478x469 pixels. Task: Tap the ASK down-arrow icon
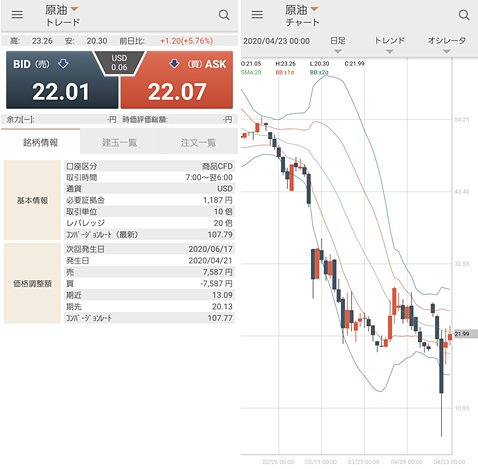click(x=174, y=63)
